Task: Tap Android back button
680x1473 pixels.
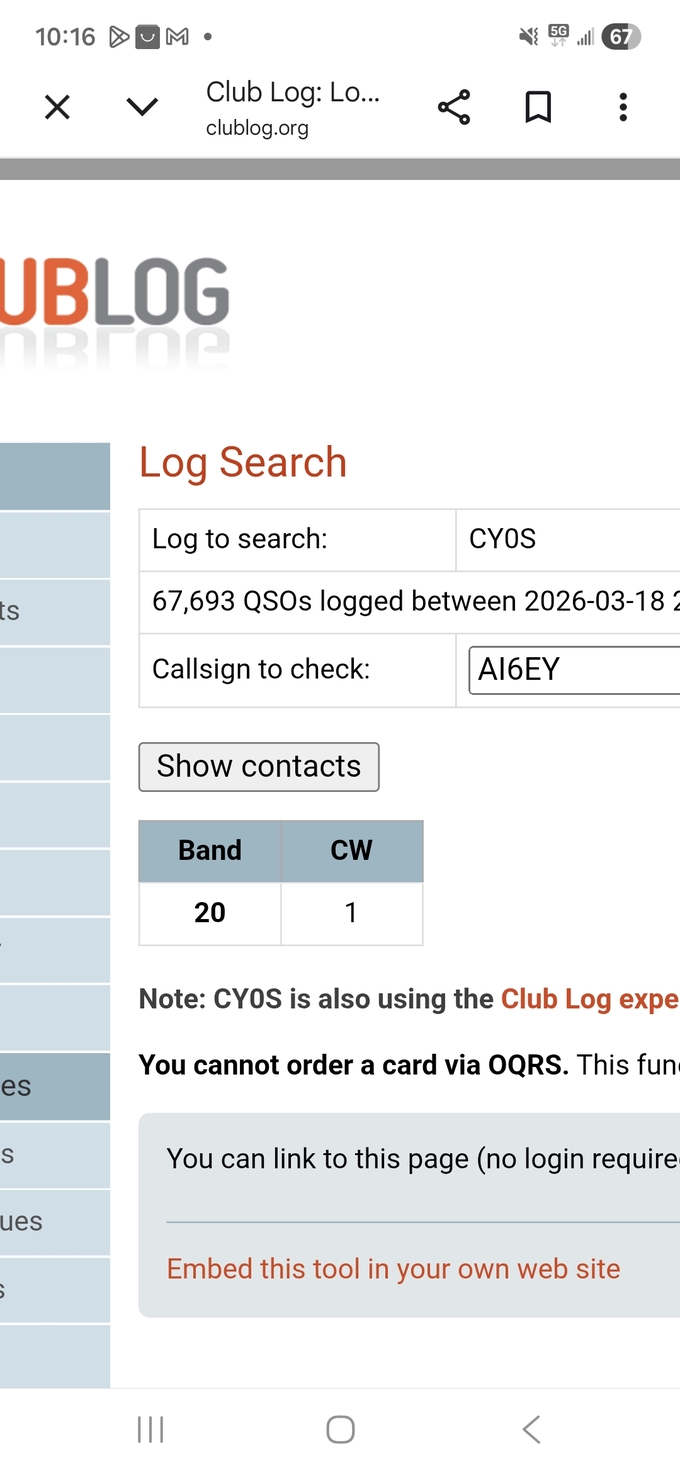Action: tap(531, 1430)
